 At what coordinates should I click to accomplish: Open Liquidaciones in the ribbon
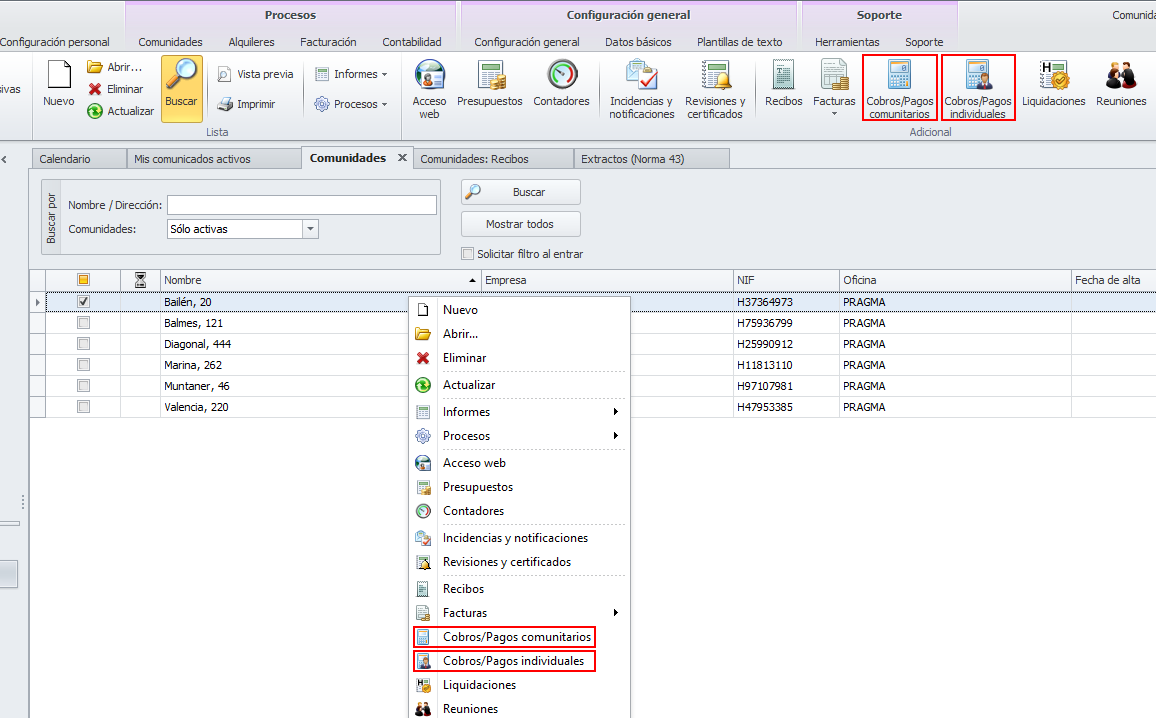click(1053, 76)
